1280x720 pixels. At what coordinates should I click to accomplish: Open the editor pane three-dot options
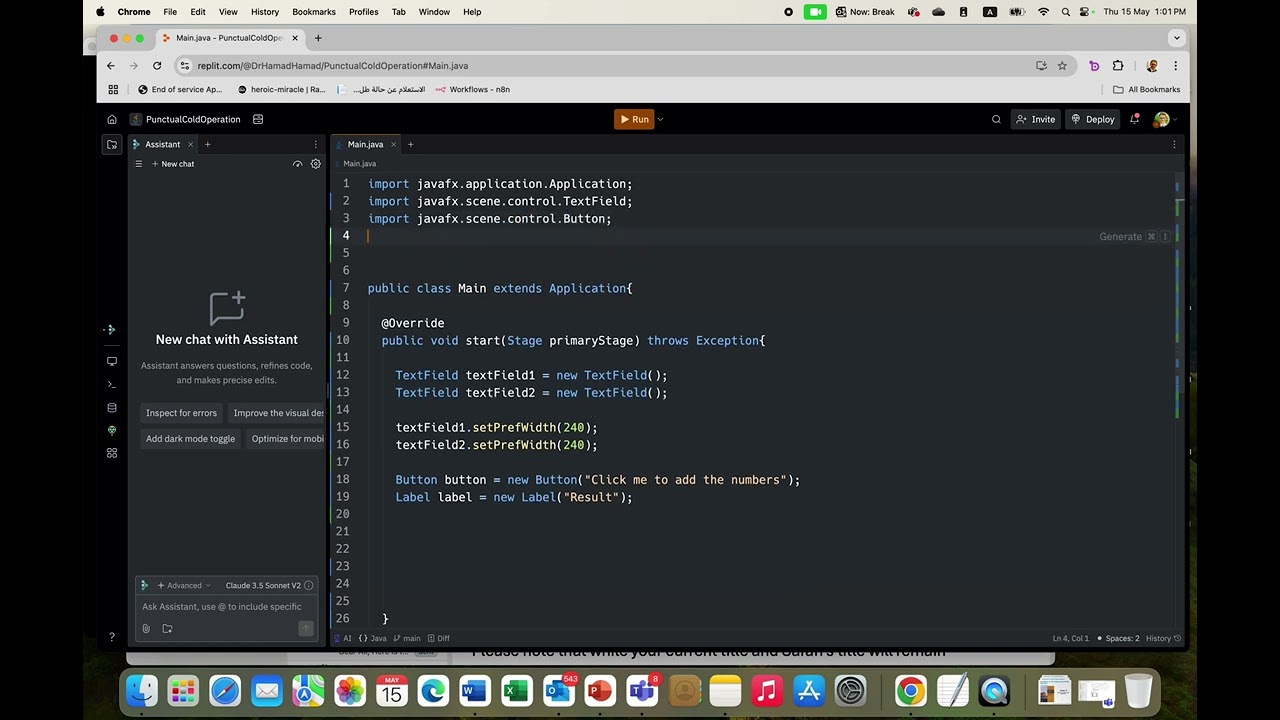pyautogui.click(x=1174, y=145)
